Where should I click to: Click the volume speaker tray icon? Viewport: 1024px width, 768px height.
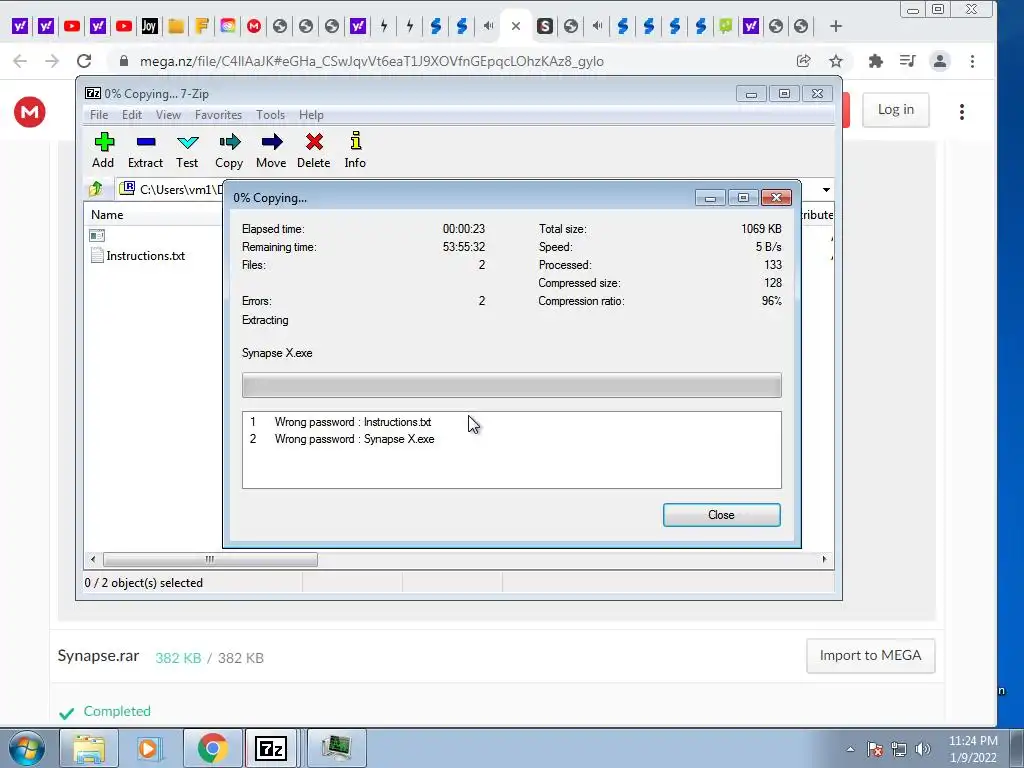point(923,750)
